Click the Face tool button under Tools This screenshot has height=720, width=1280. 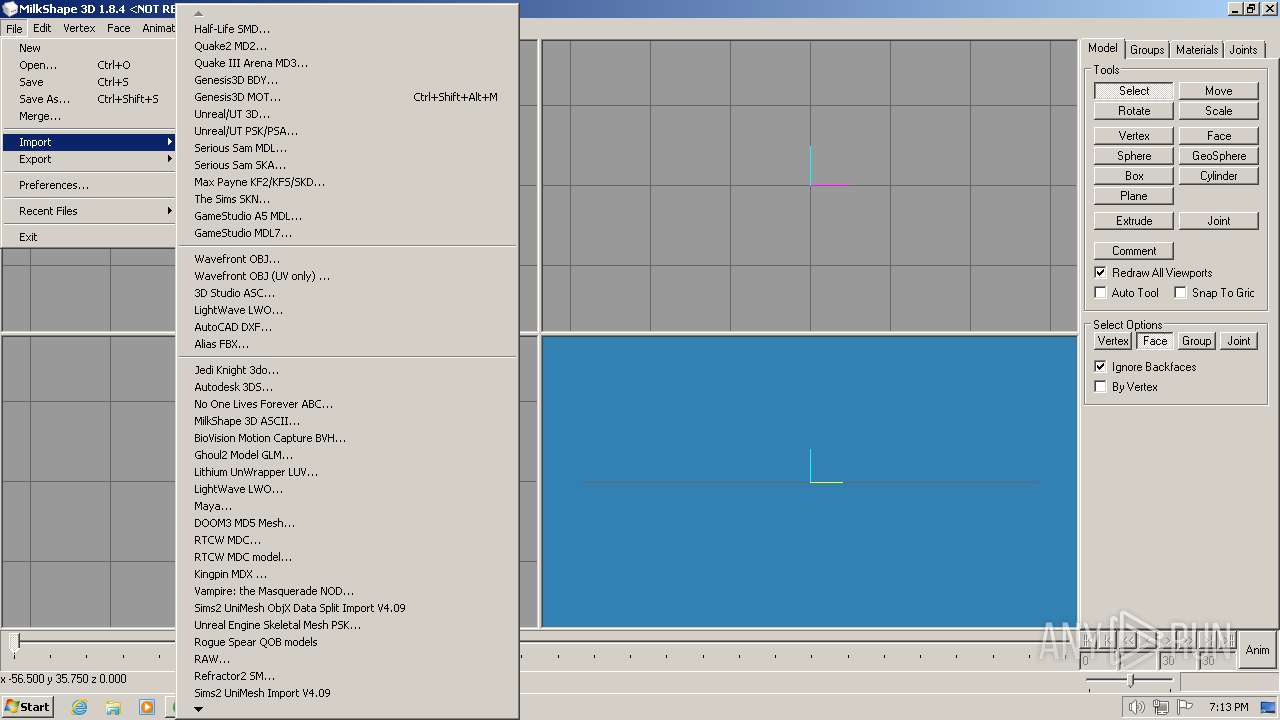click(x=1218, y=136)
